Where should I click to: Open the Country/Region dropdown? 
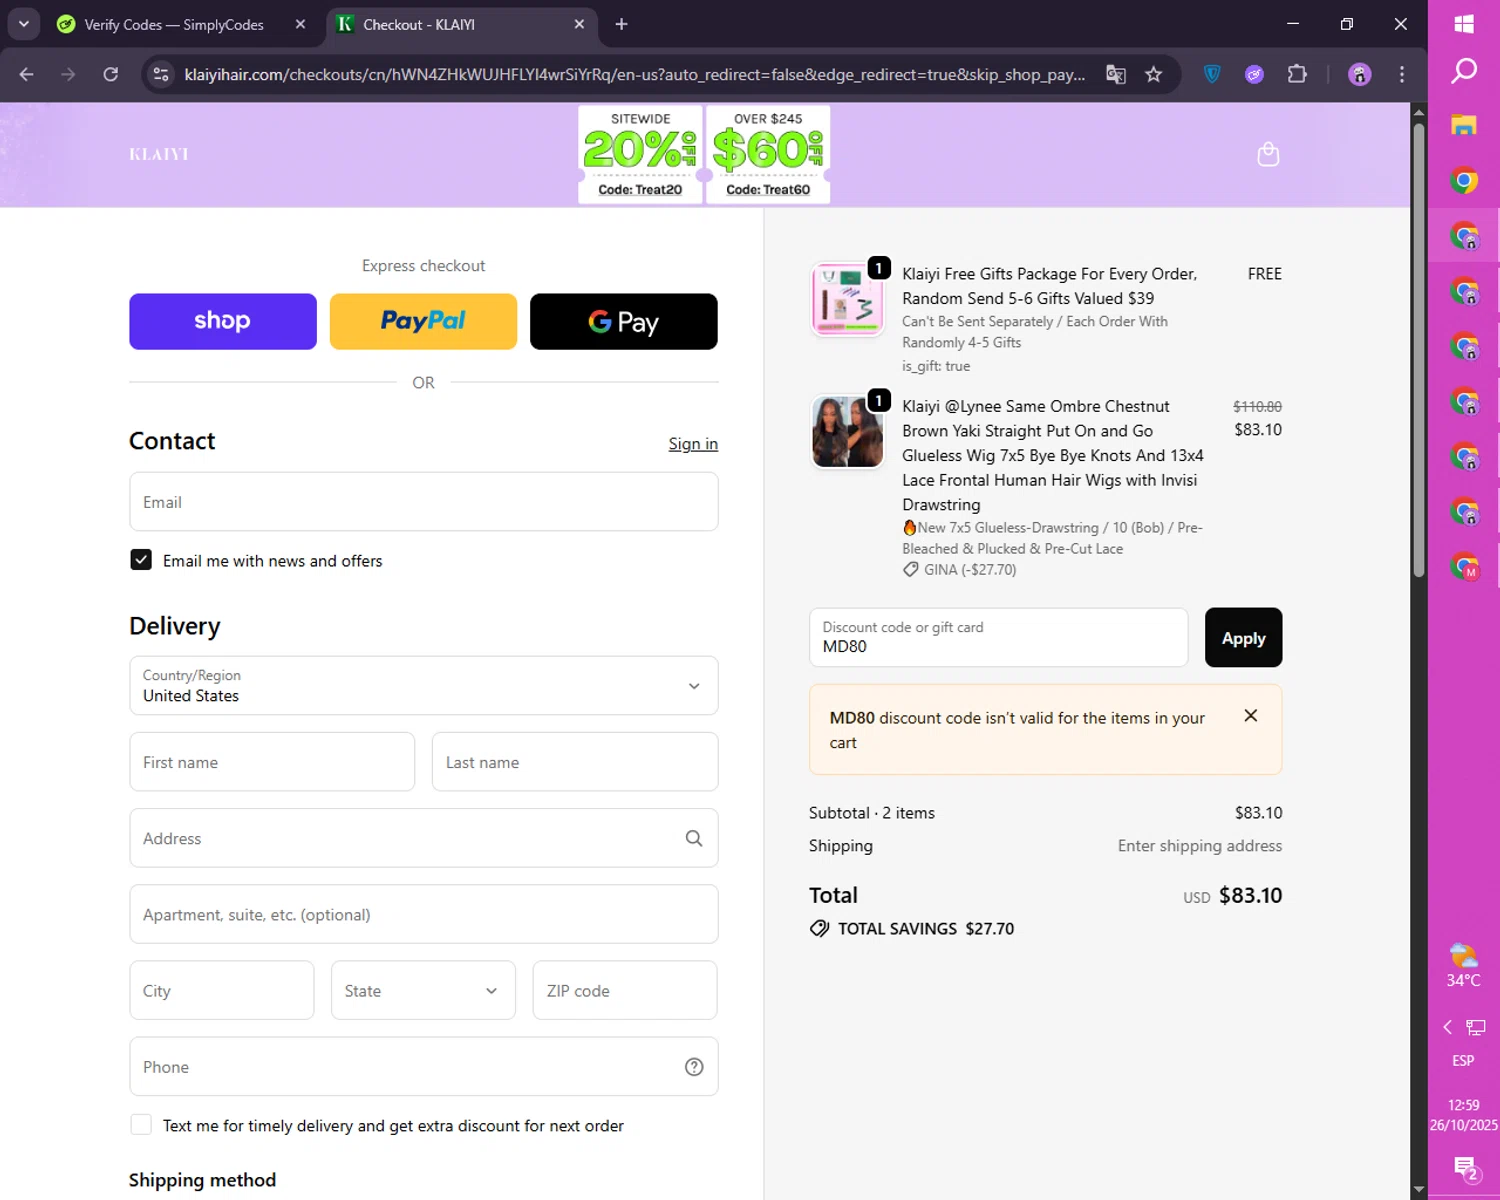424,686
